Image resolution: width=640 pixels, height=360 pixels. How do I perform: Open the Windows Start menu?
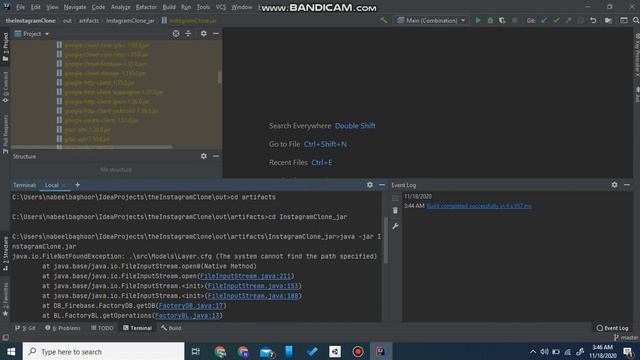[x=11, y=351]
